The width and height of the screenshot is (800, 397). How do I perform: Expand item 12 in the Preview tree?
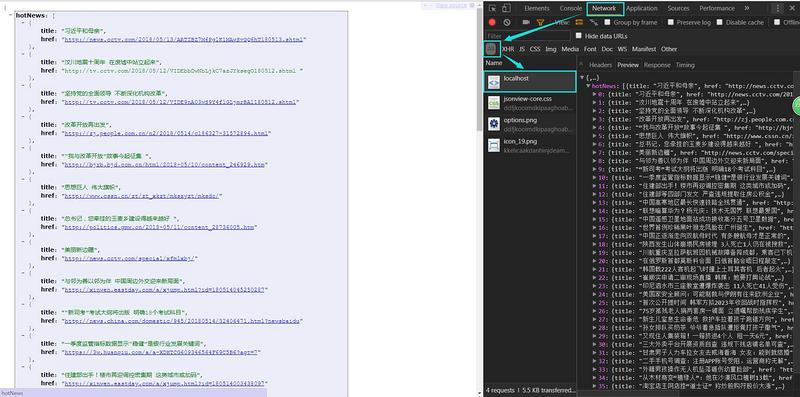(594, 194)
